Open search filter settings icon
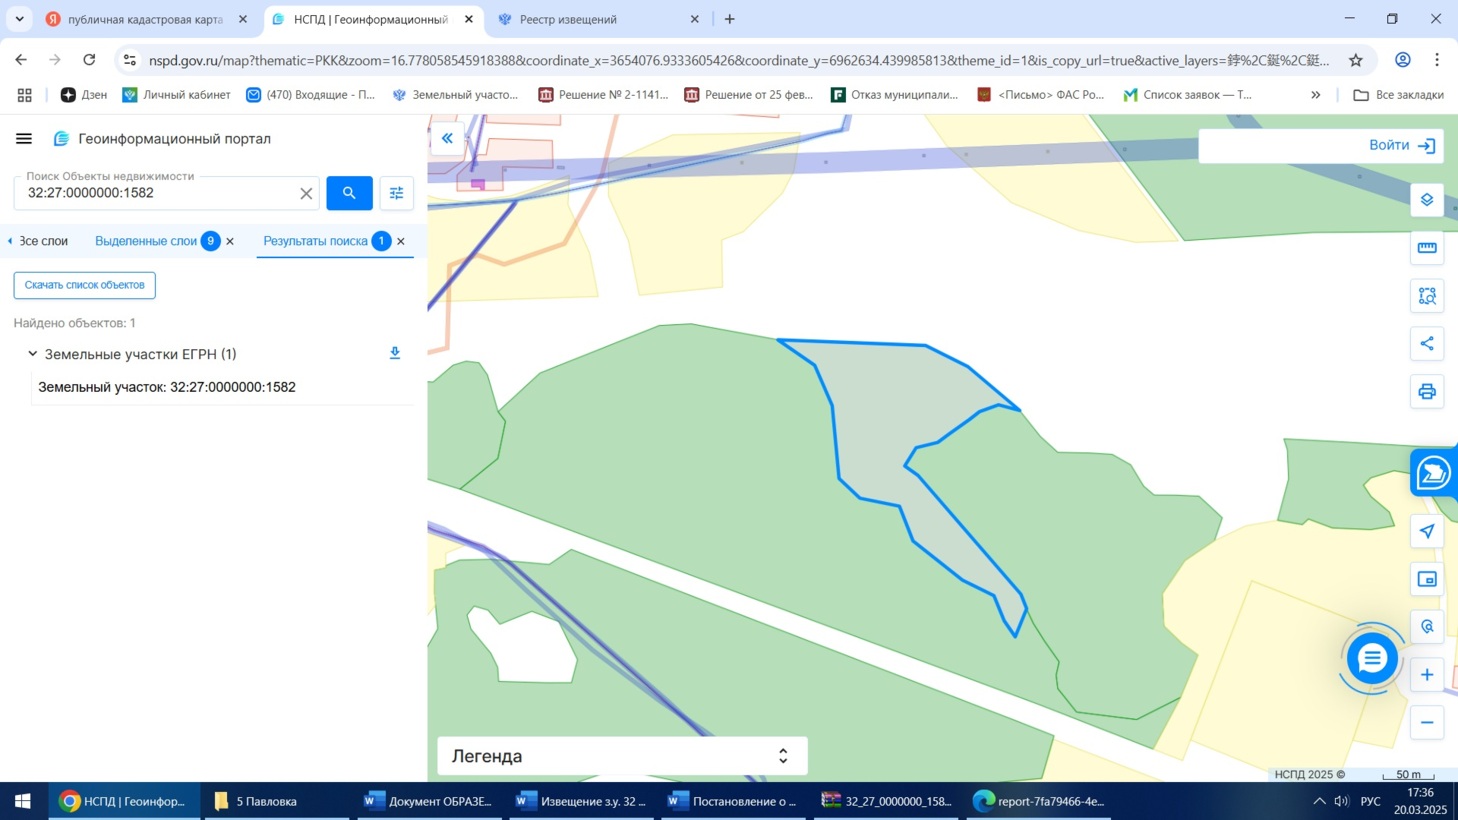Screen dimensions: 1458x820 tap(397, 193)
